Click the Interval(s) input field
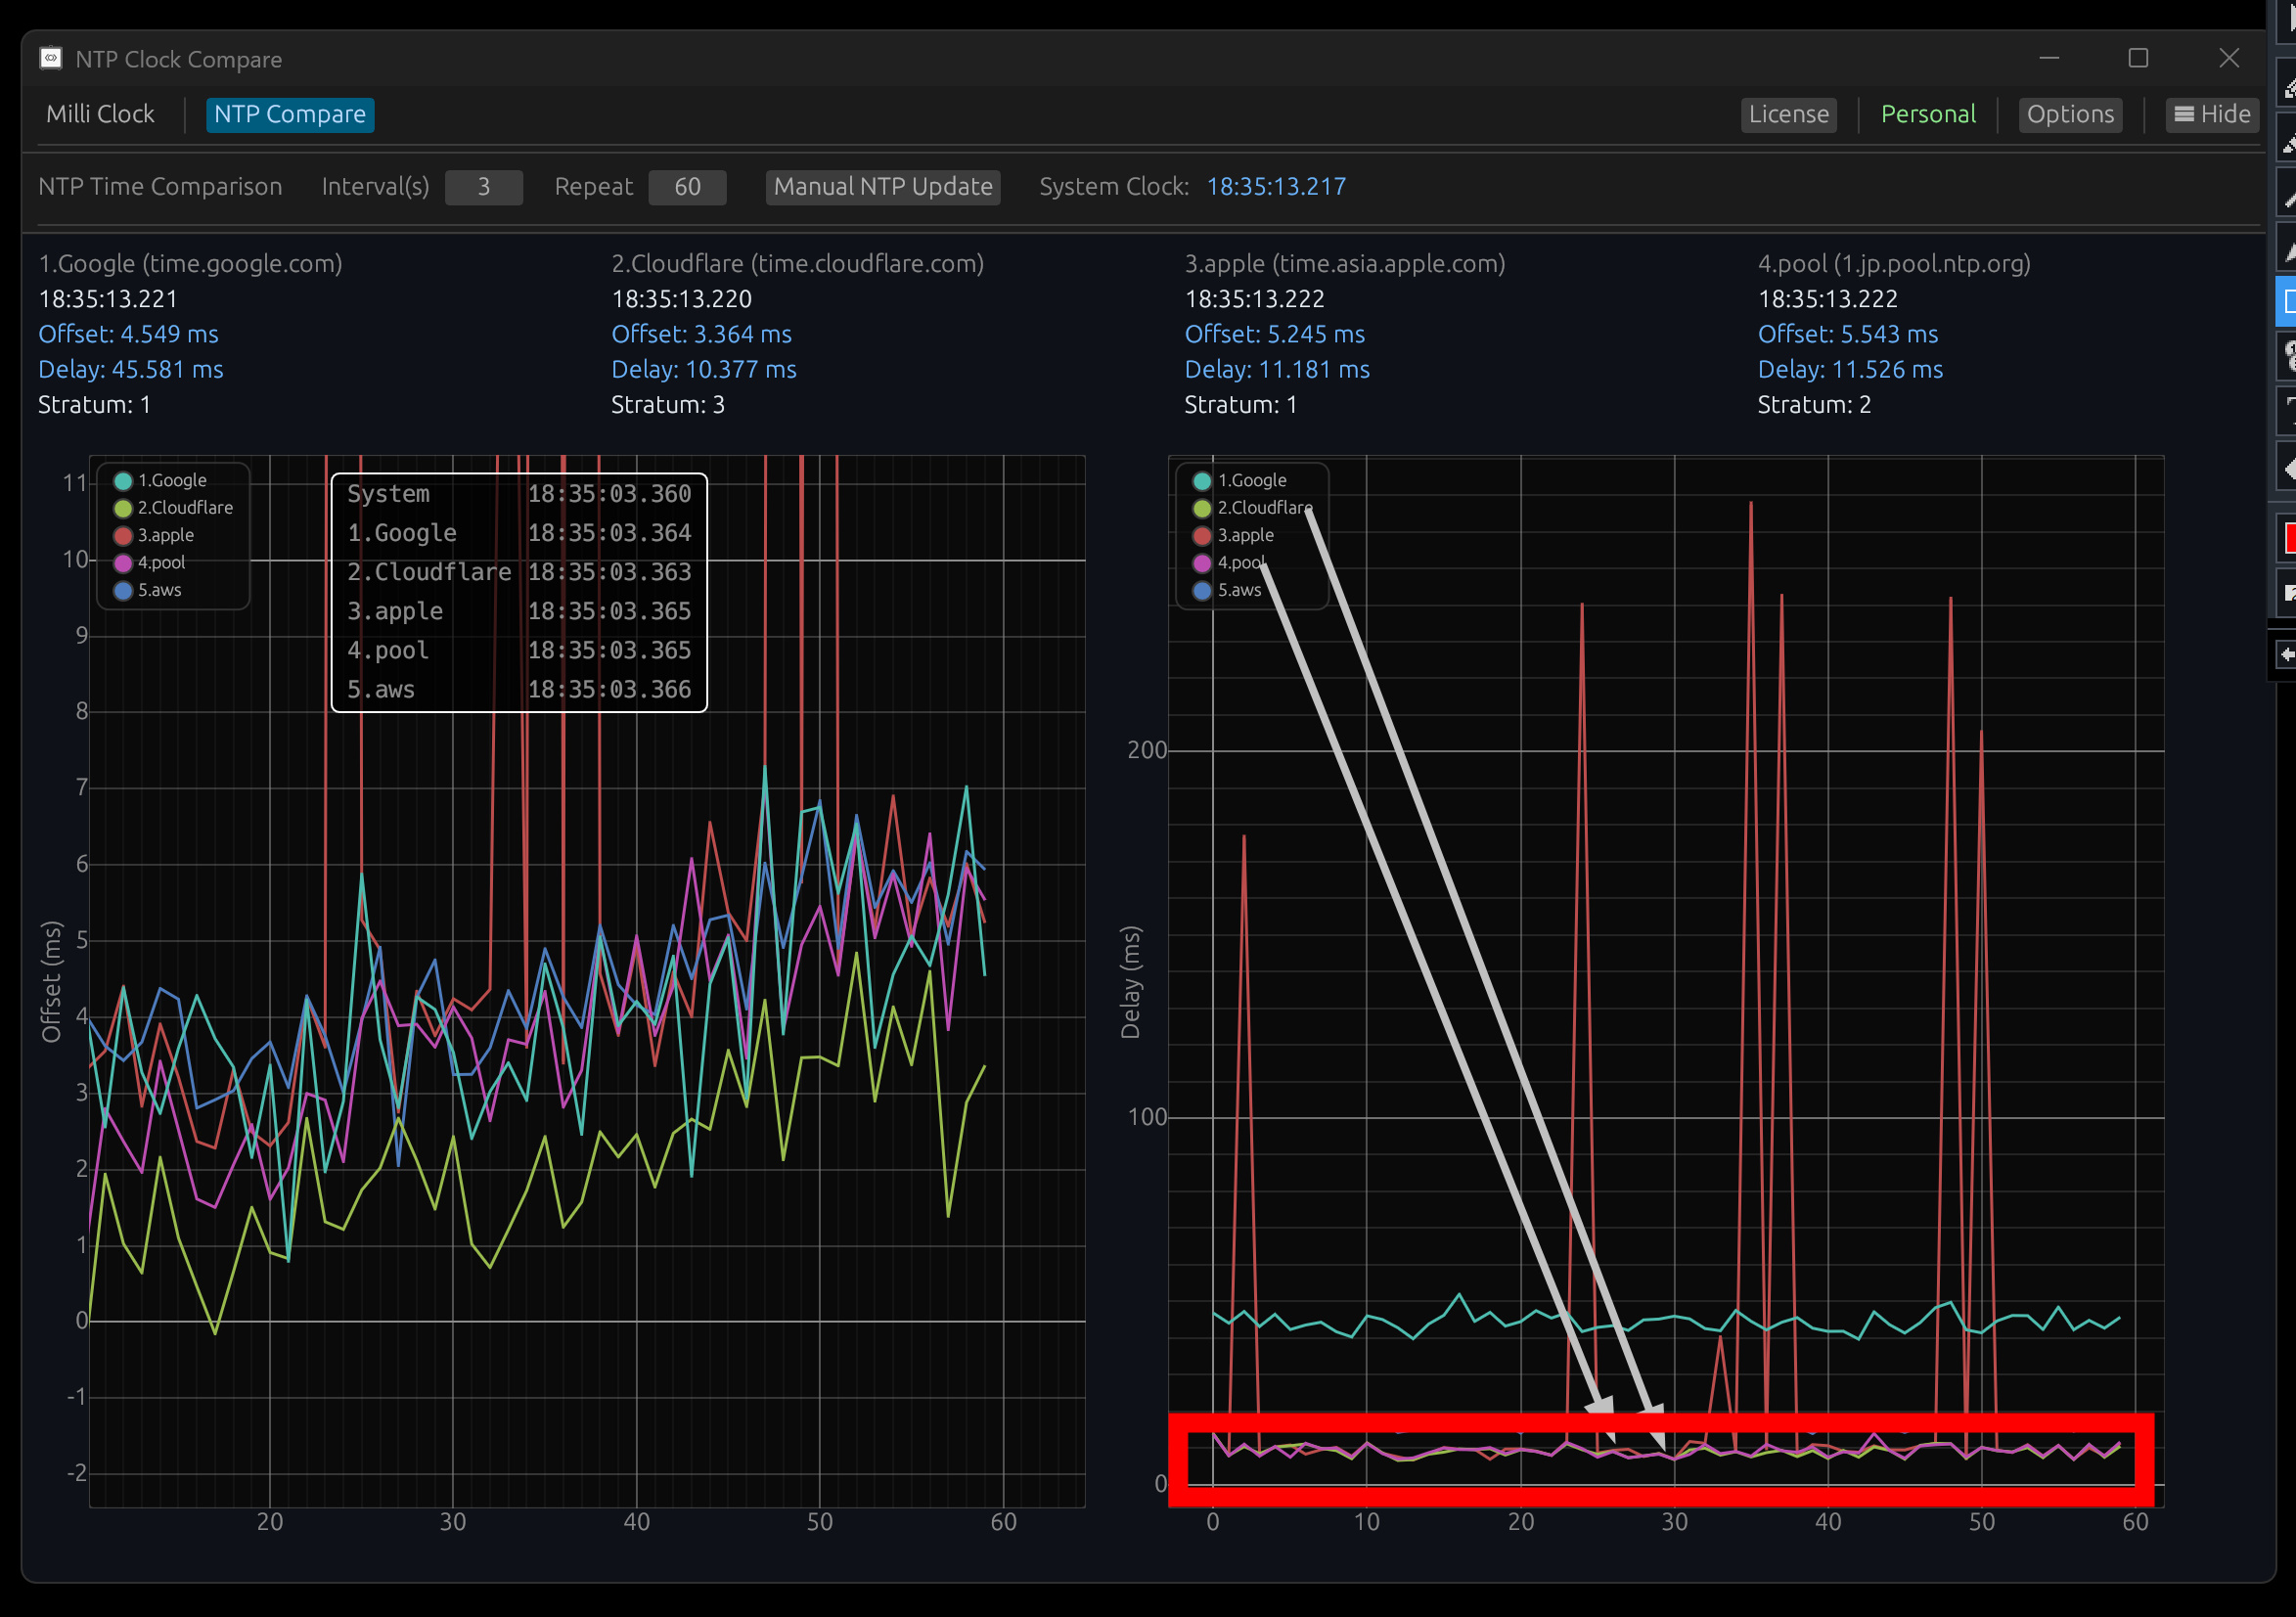This screenshot has height=1617, width=2296. (483, 187)
